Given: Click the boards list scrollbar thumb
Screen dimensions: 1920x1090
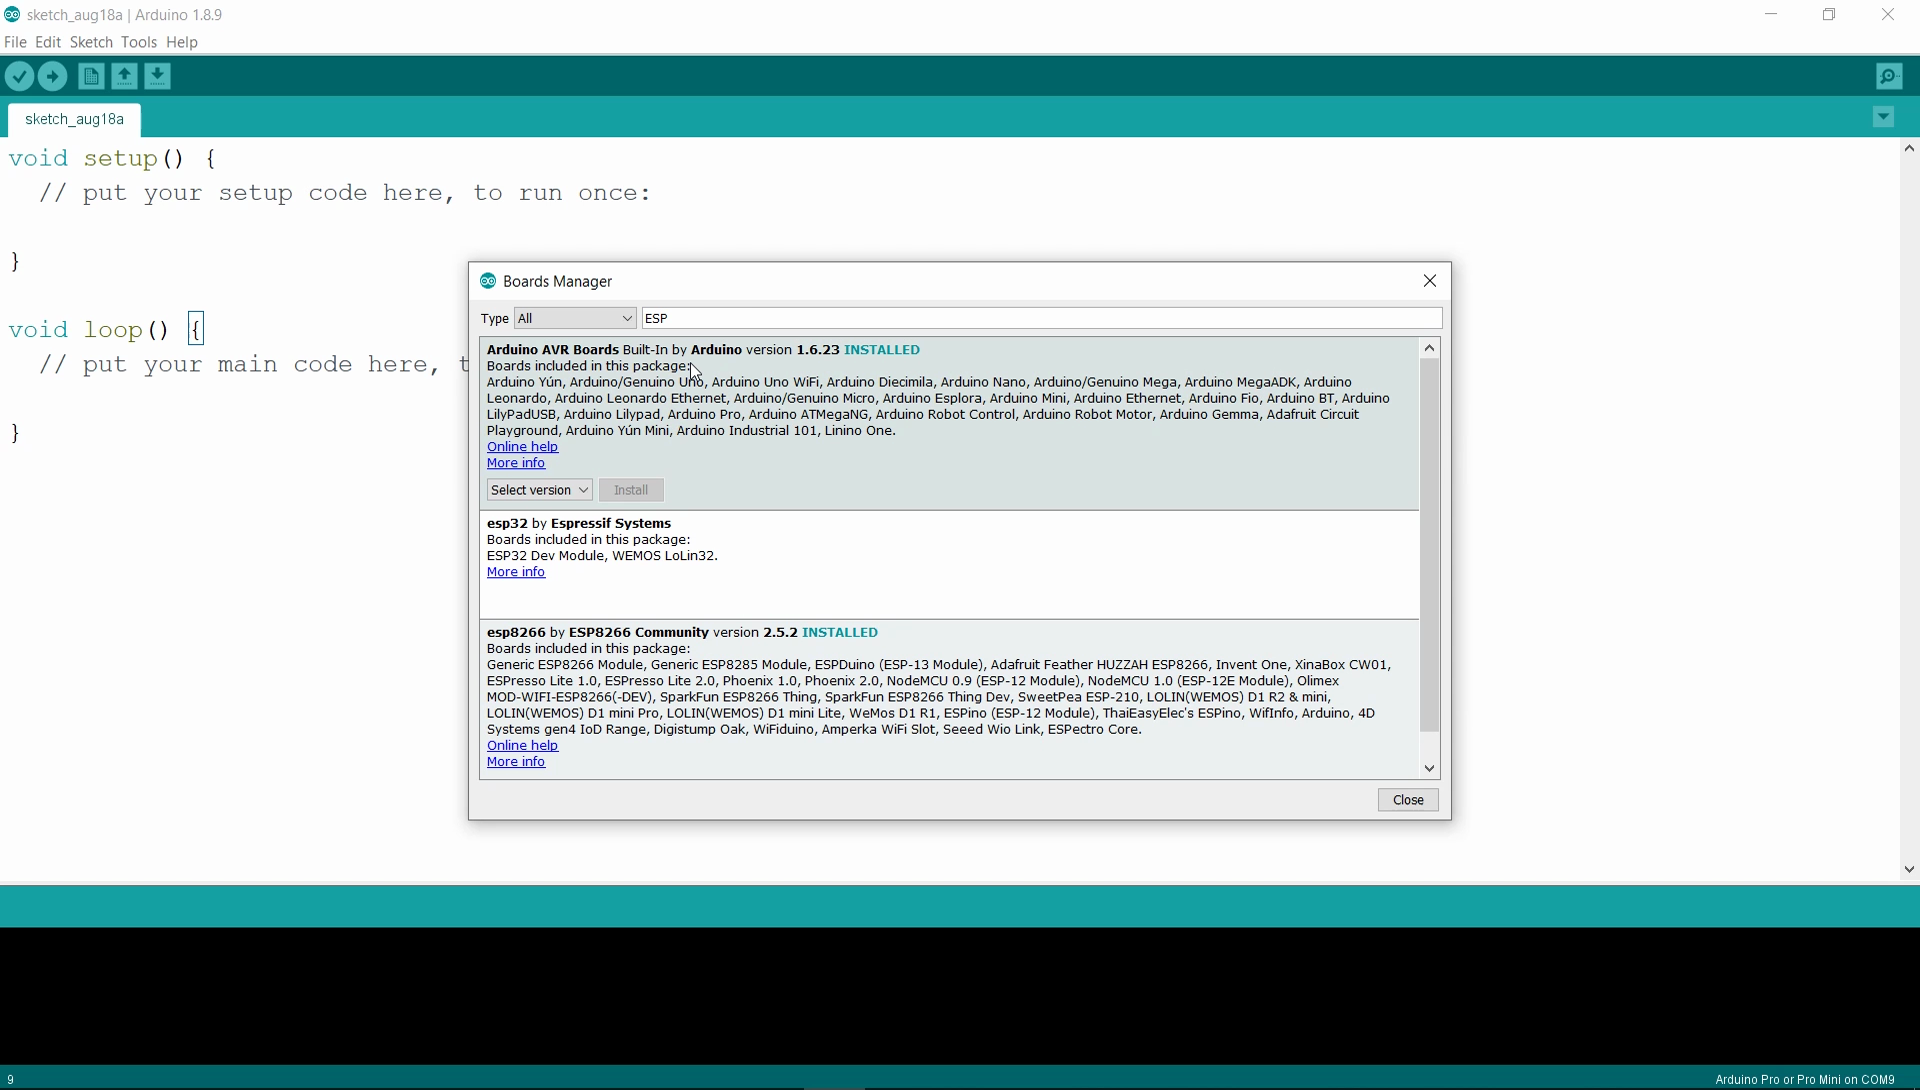Looking at the screenshot, I should pyautogui.click(x=1429, y=545).
